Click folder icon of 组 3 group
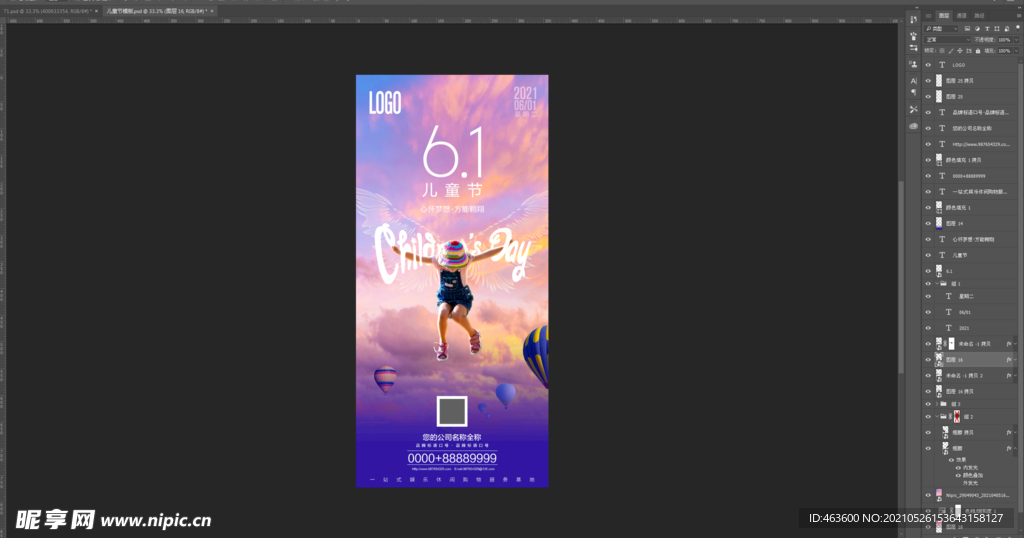The height and width of the screenshot is (538, 1024). [943, 404]
